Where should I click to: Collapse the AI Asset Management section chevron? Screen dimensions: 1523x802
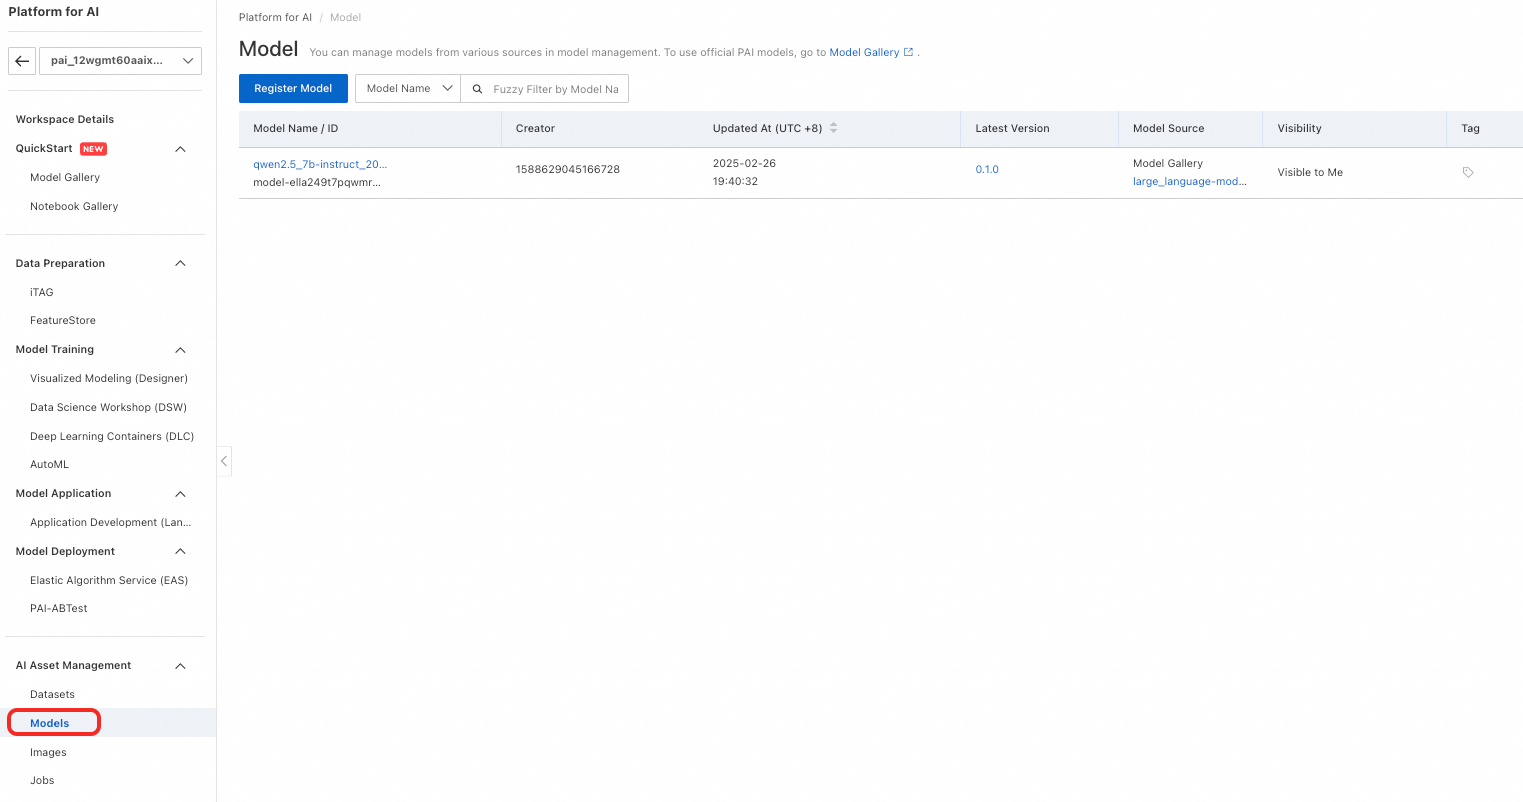180,666
